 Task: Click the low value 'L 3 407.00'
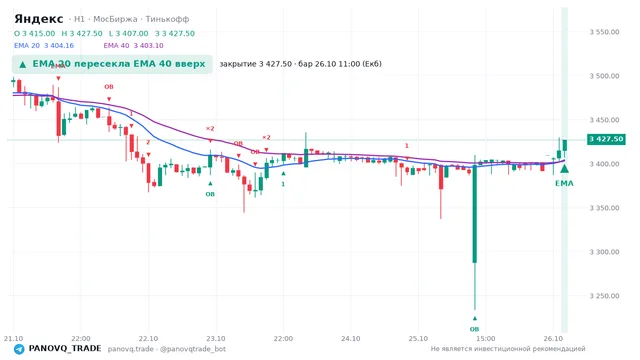click(x=129, y=33)
